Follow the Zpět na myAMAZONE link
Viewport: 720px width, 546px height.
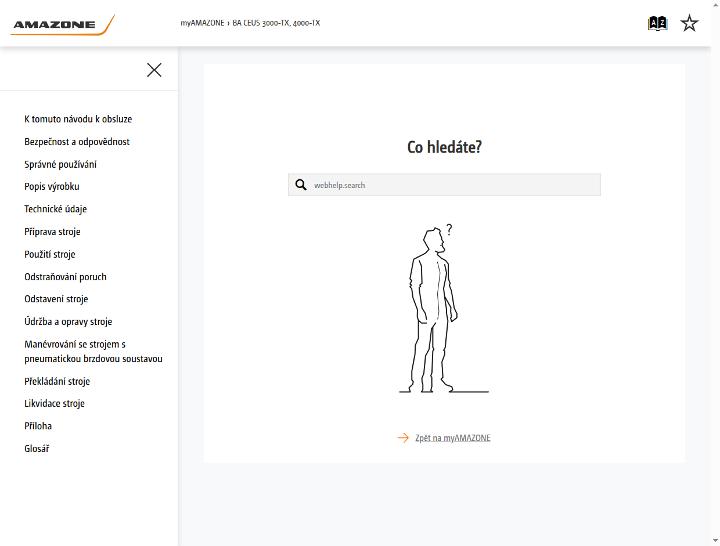453,438
